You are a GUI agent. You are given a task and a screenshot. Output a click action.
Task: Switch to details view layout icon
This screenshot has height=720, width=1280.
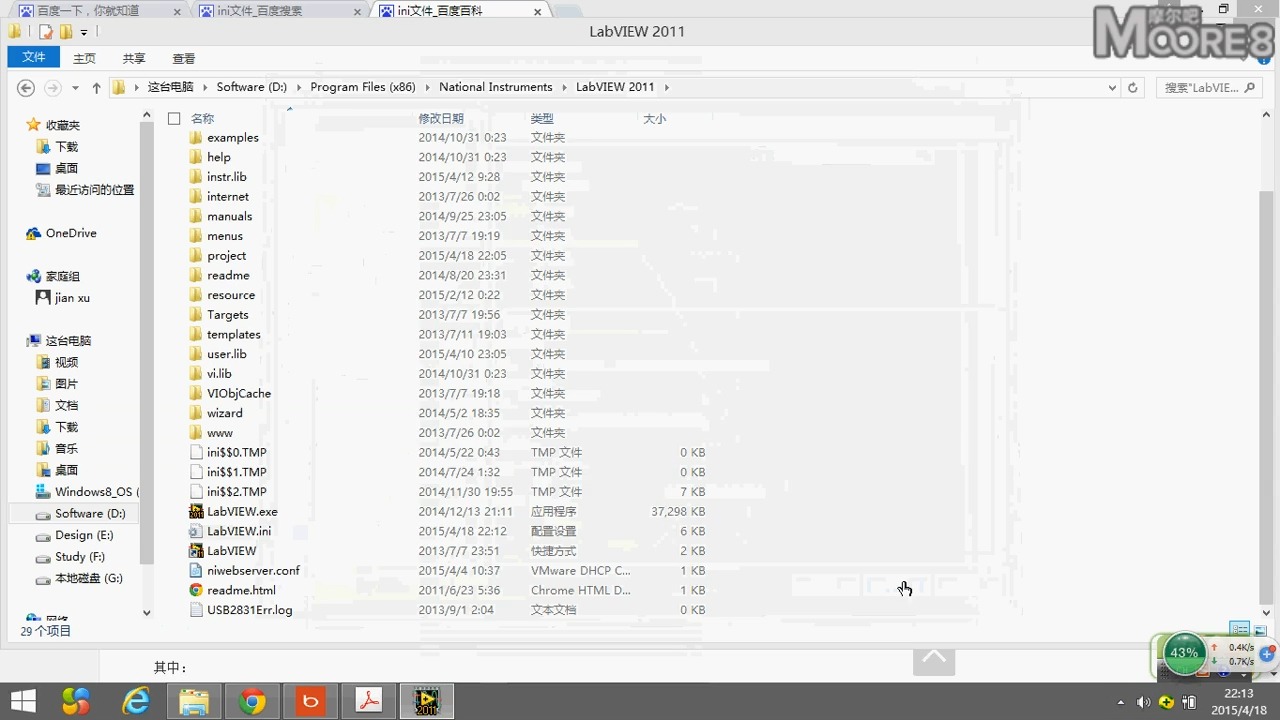[1240, 630]
